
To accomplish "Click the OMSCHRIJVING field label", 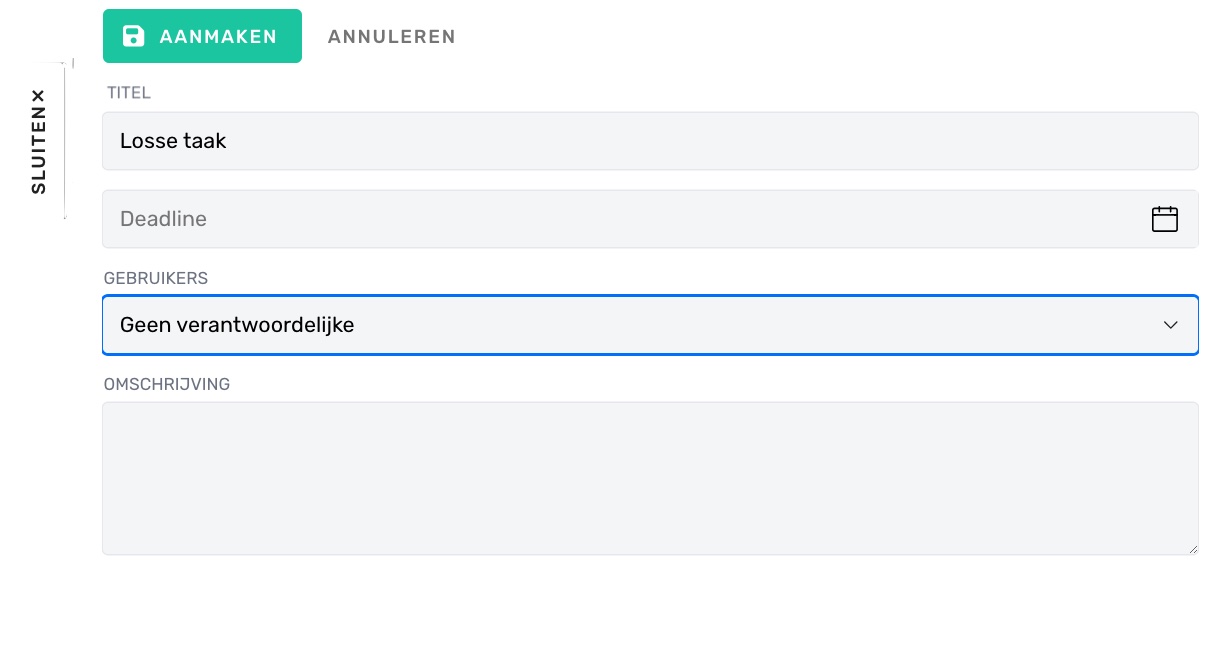I will (167, 384).
